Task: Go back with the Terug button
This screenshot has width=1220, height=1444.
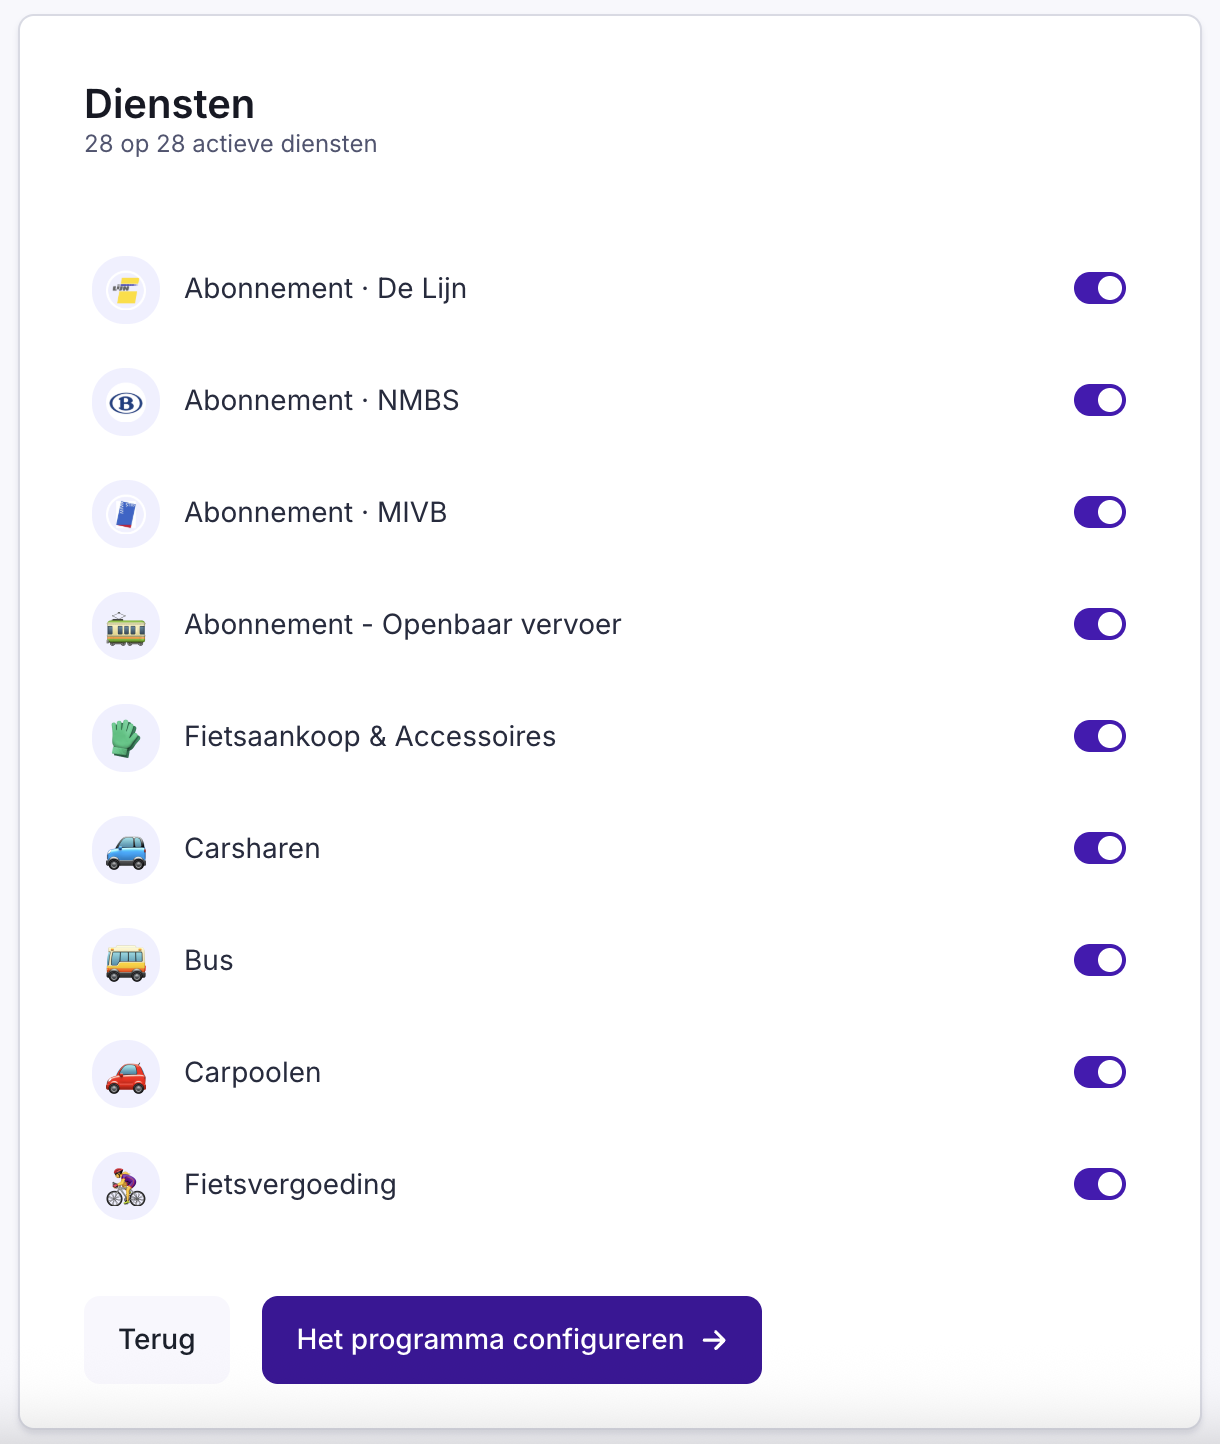Action: (157, 1340)
